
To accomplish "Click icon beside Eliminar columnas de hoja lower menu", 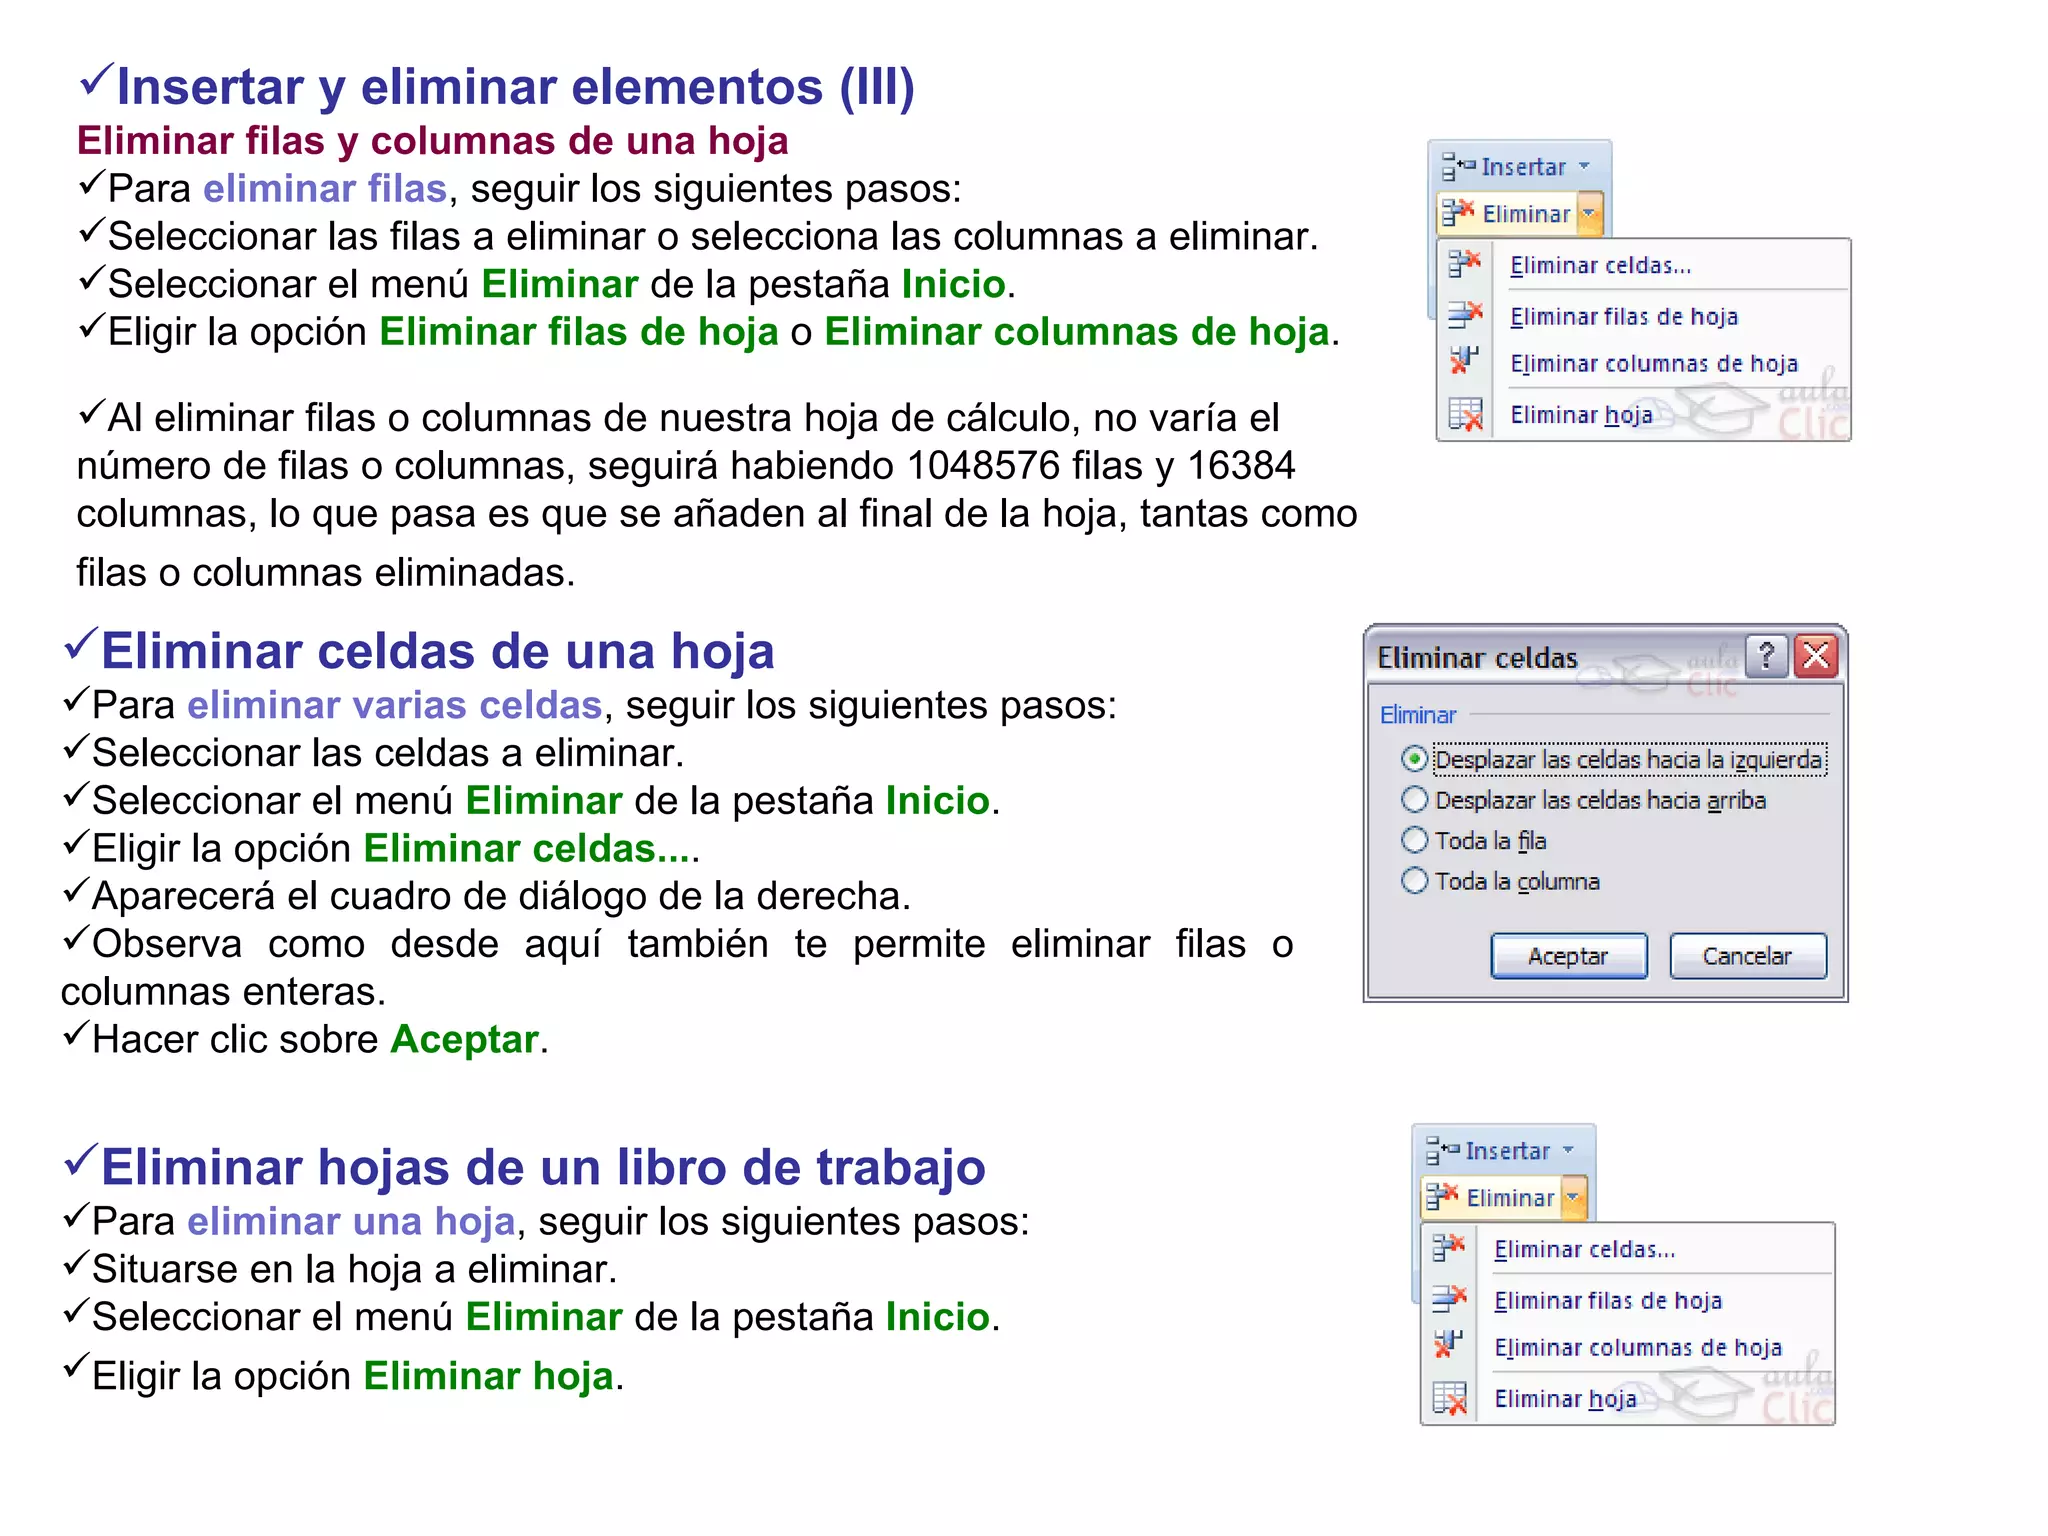I will [1448, 1345].
